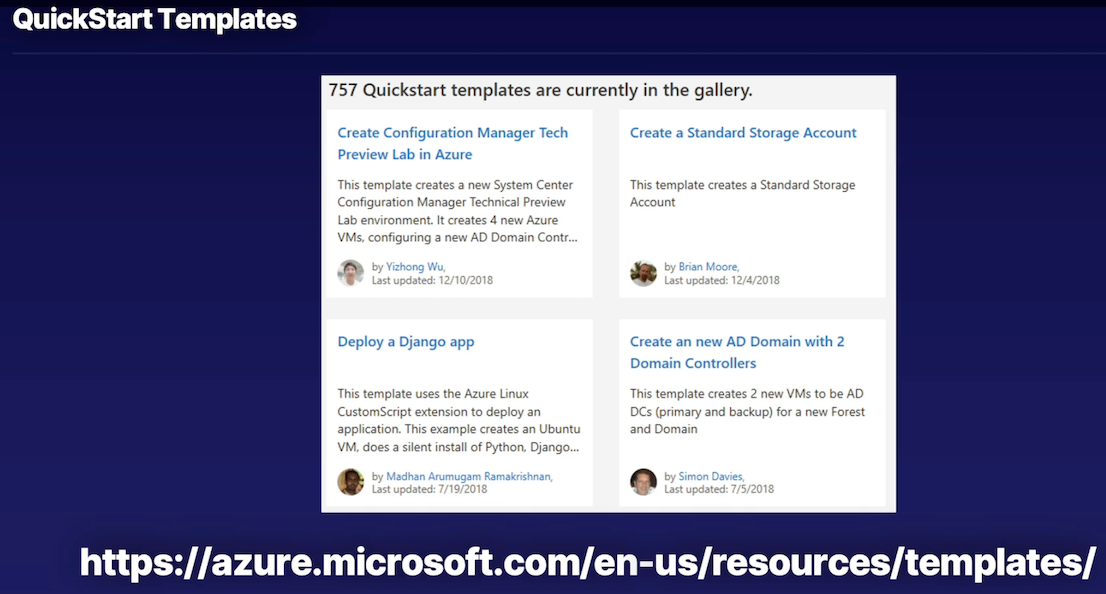
Task: Click Madhan Arumugam Ramakrishnan's avatar photo
Action: click(351, 482)
